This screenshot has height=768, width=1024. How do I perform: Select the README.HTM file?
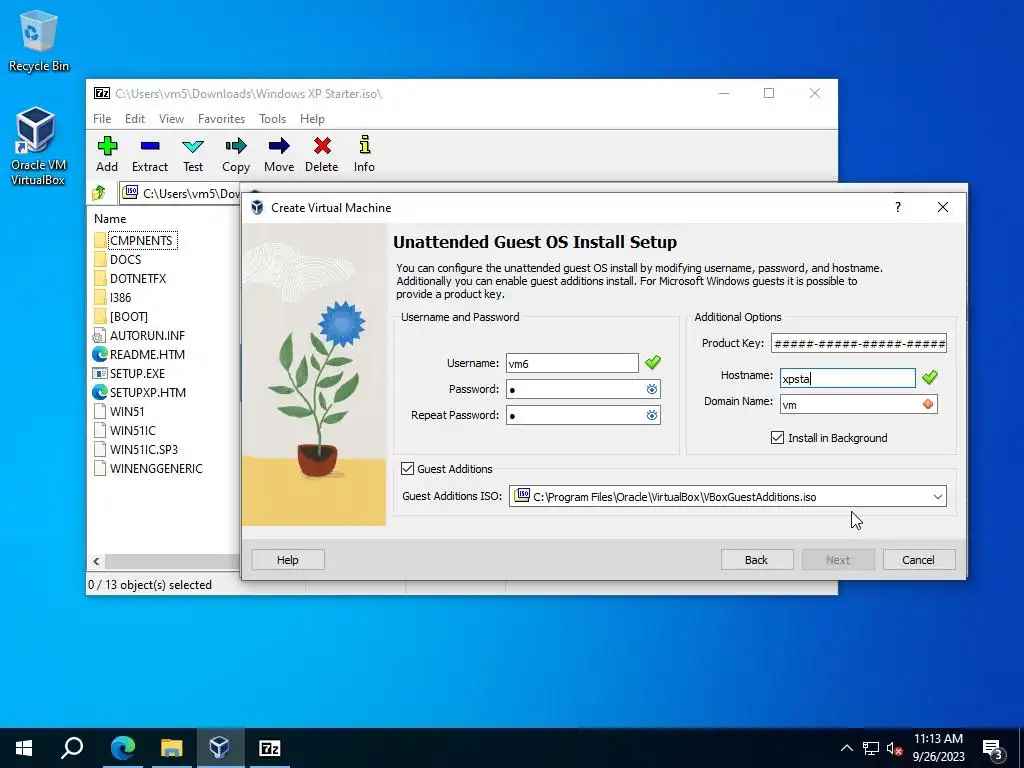147,354
